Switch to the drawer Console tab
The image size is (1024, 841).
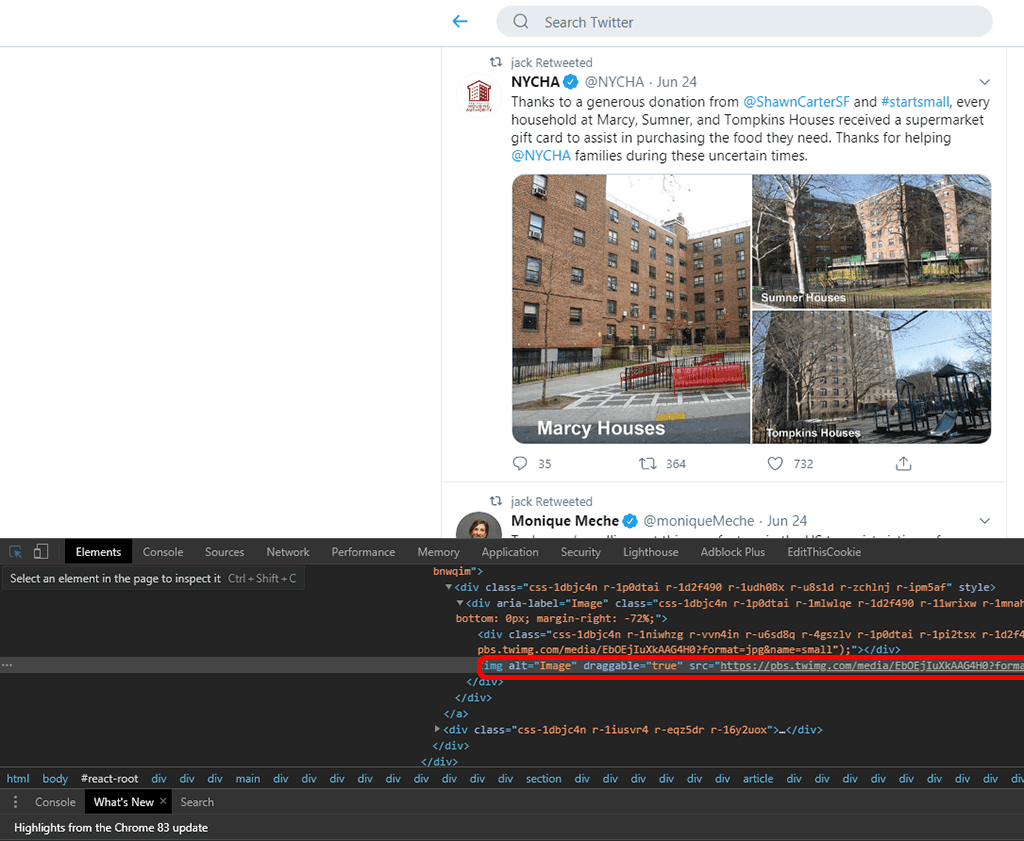pyautogui.click(x=56, y=802)
